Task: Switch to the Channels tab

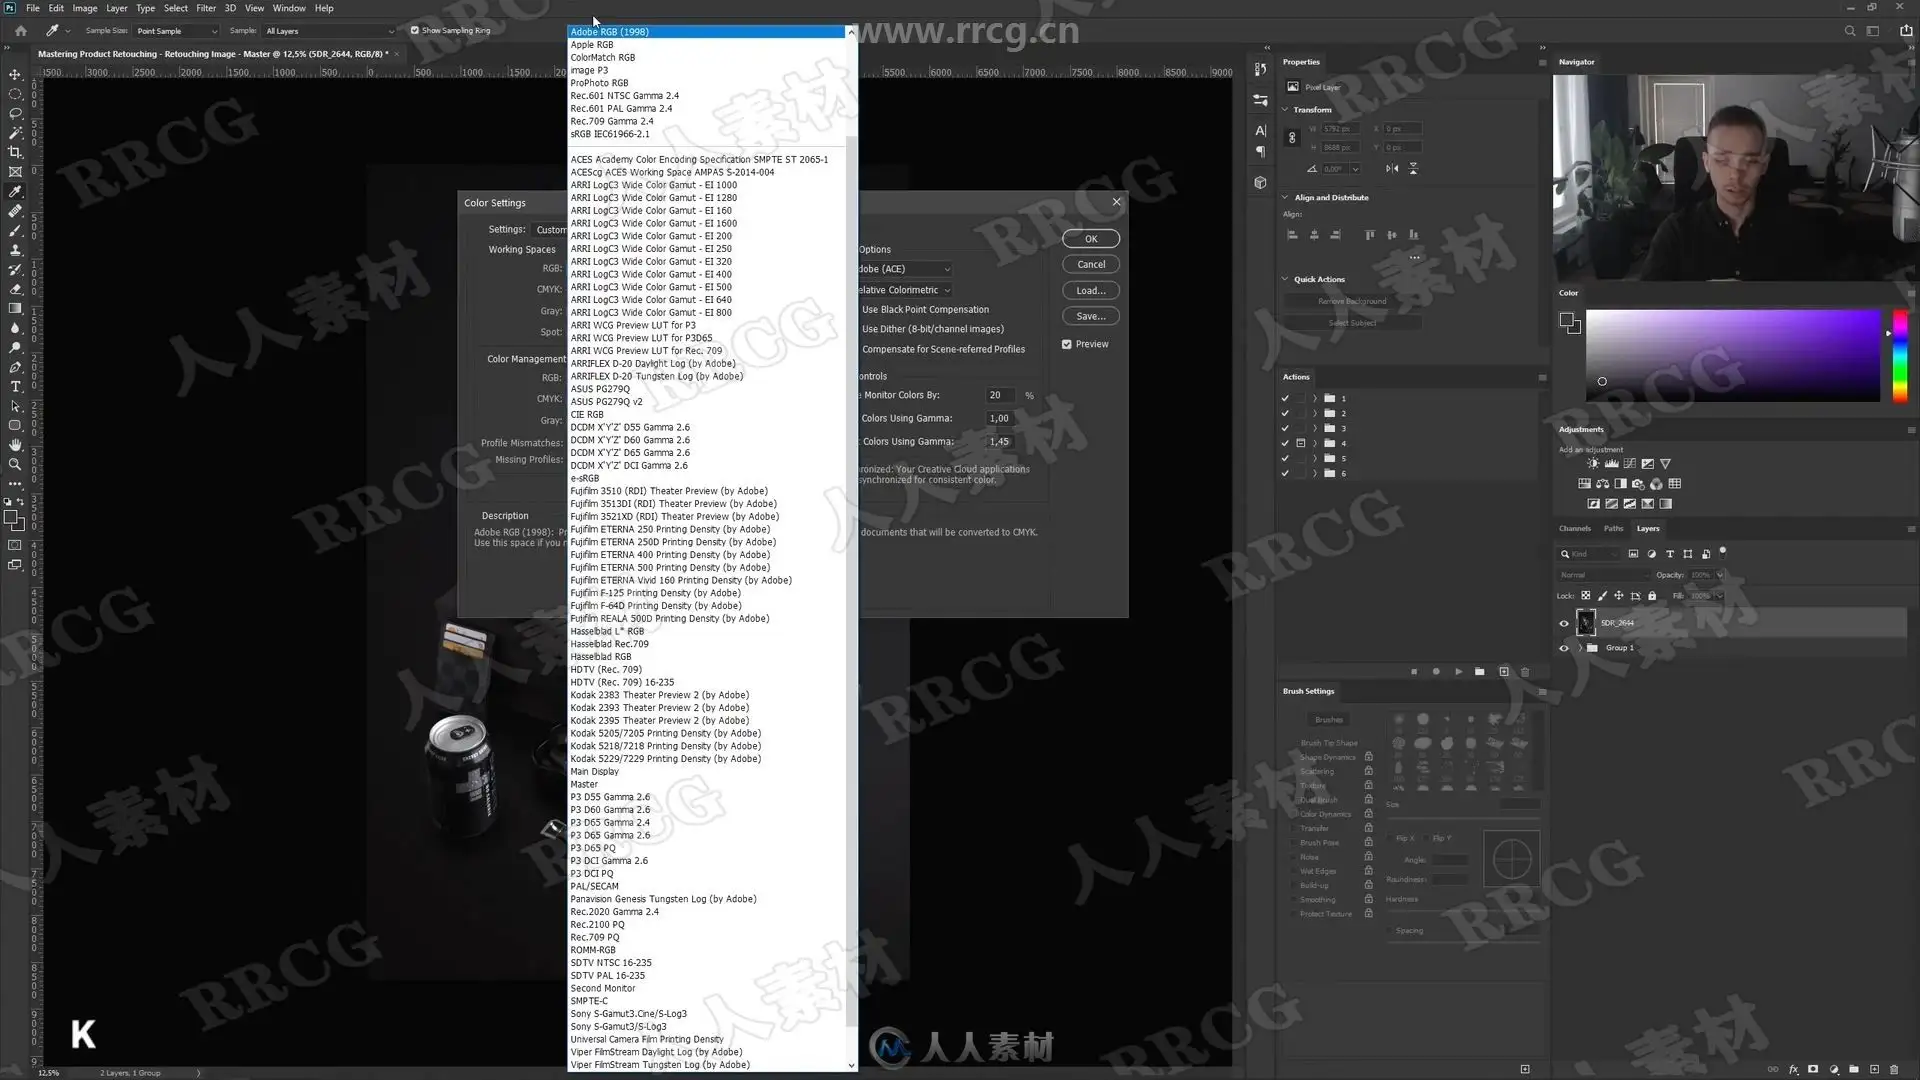Action: click(1574, 528)
